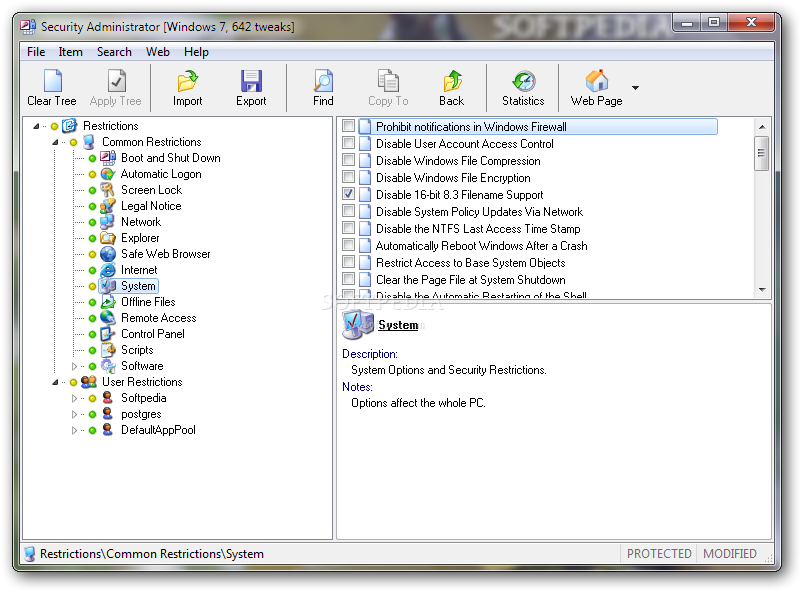
Task: Click the System heading link
Action: point(398,325)
